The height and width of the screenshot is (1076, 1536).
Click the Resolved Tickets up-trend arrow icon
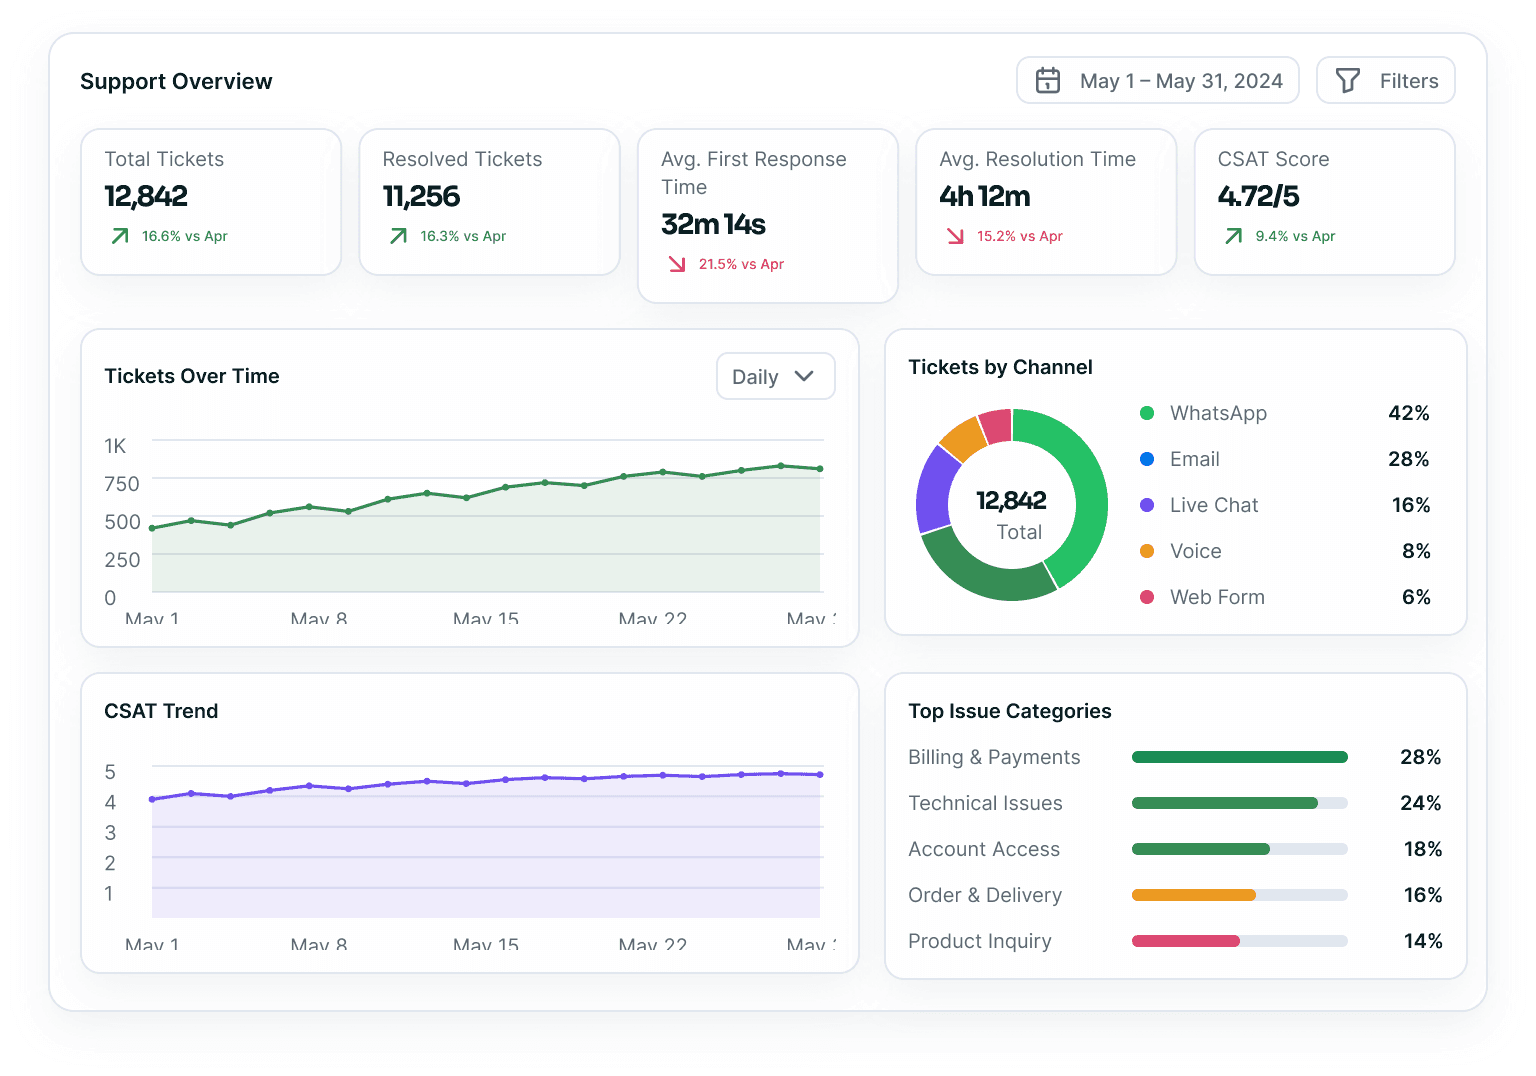(398, 236)
